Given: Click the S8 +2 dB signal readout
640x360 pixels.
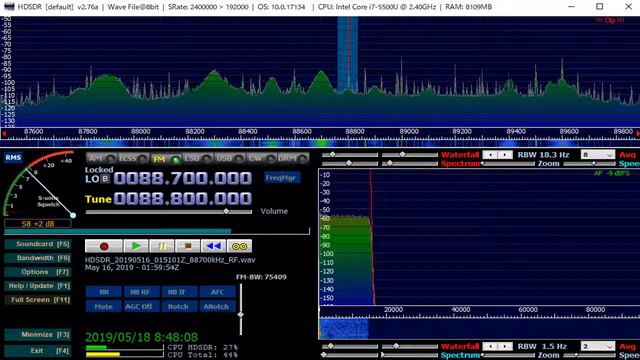Looking at the screenshot, I should [x=38, y=224].
